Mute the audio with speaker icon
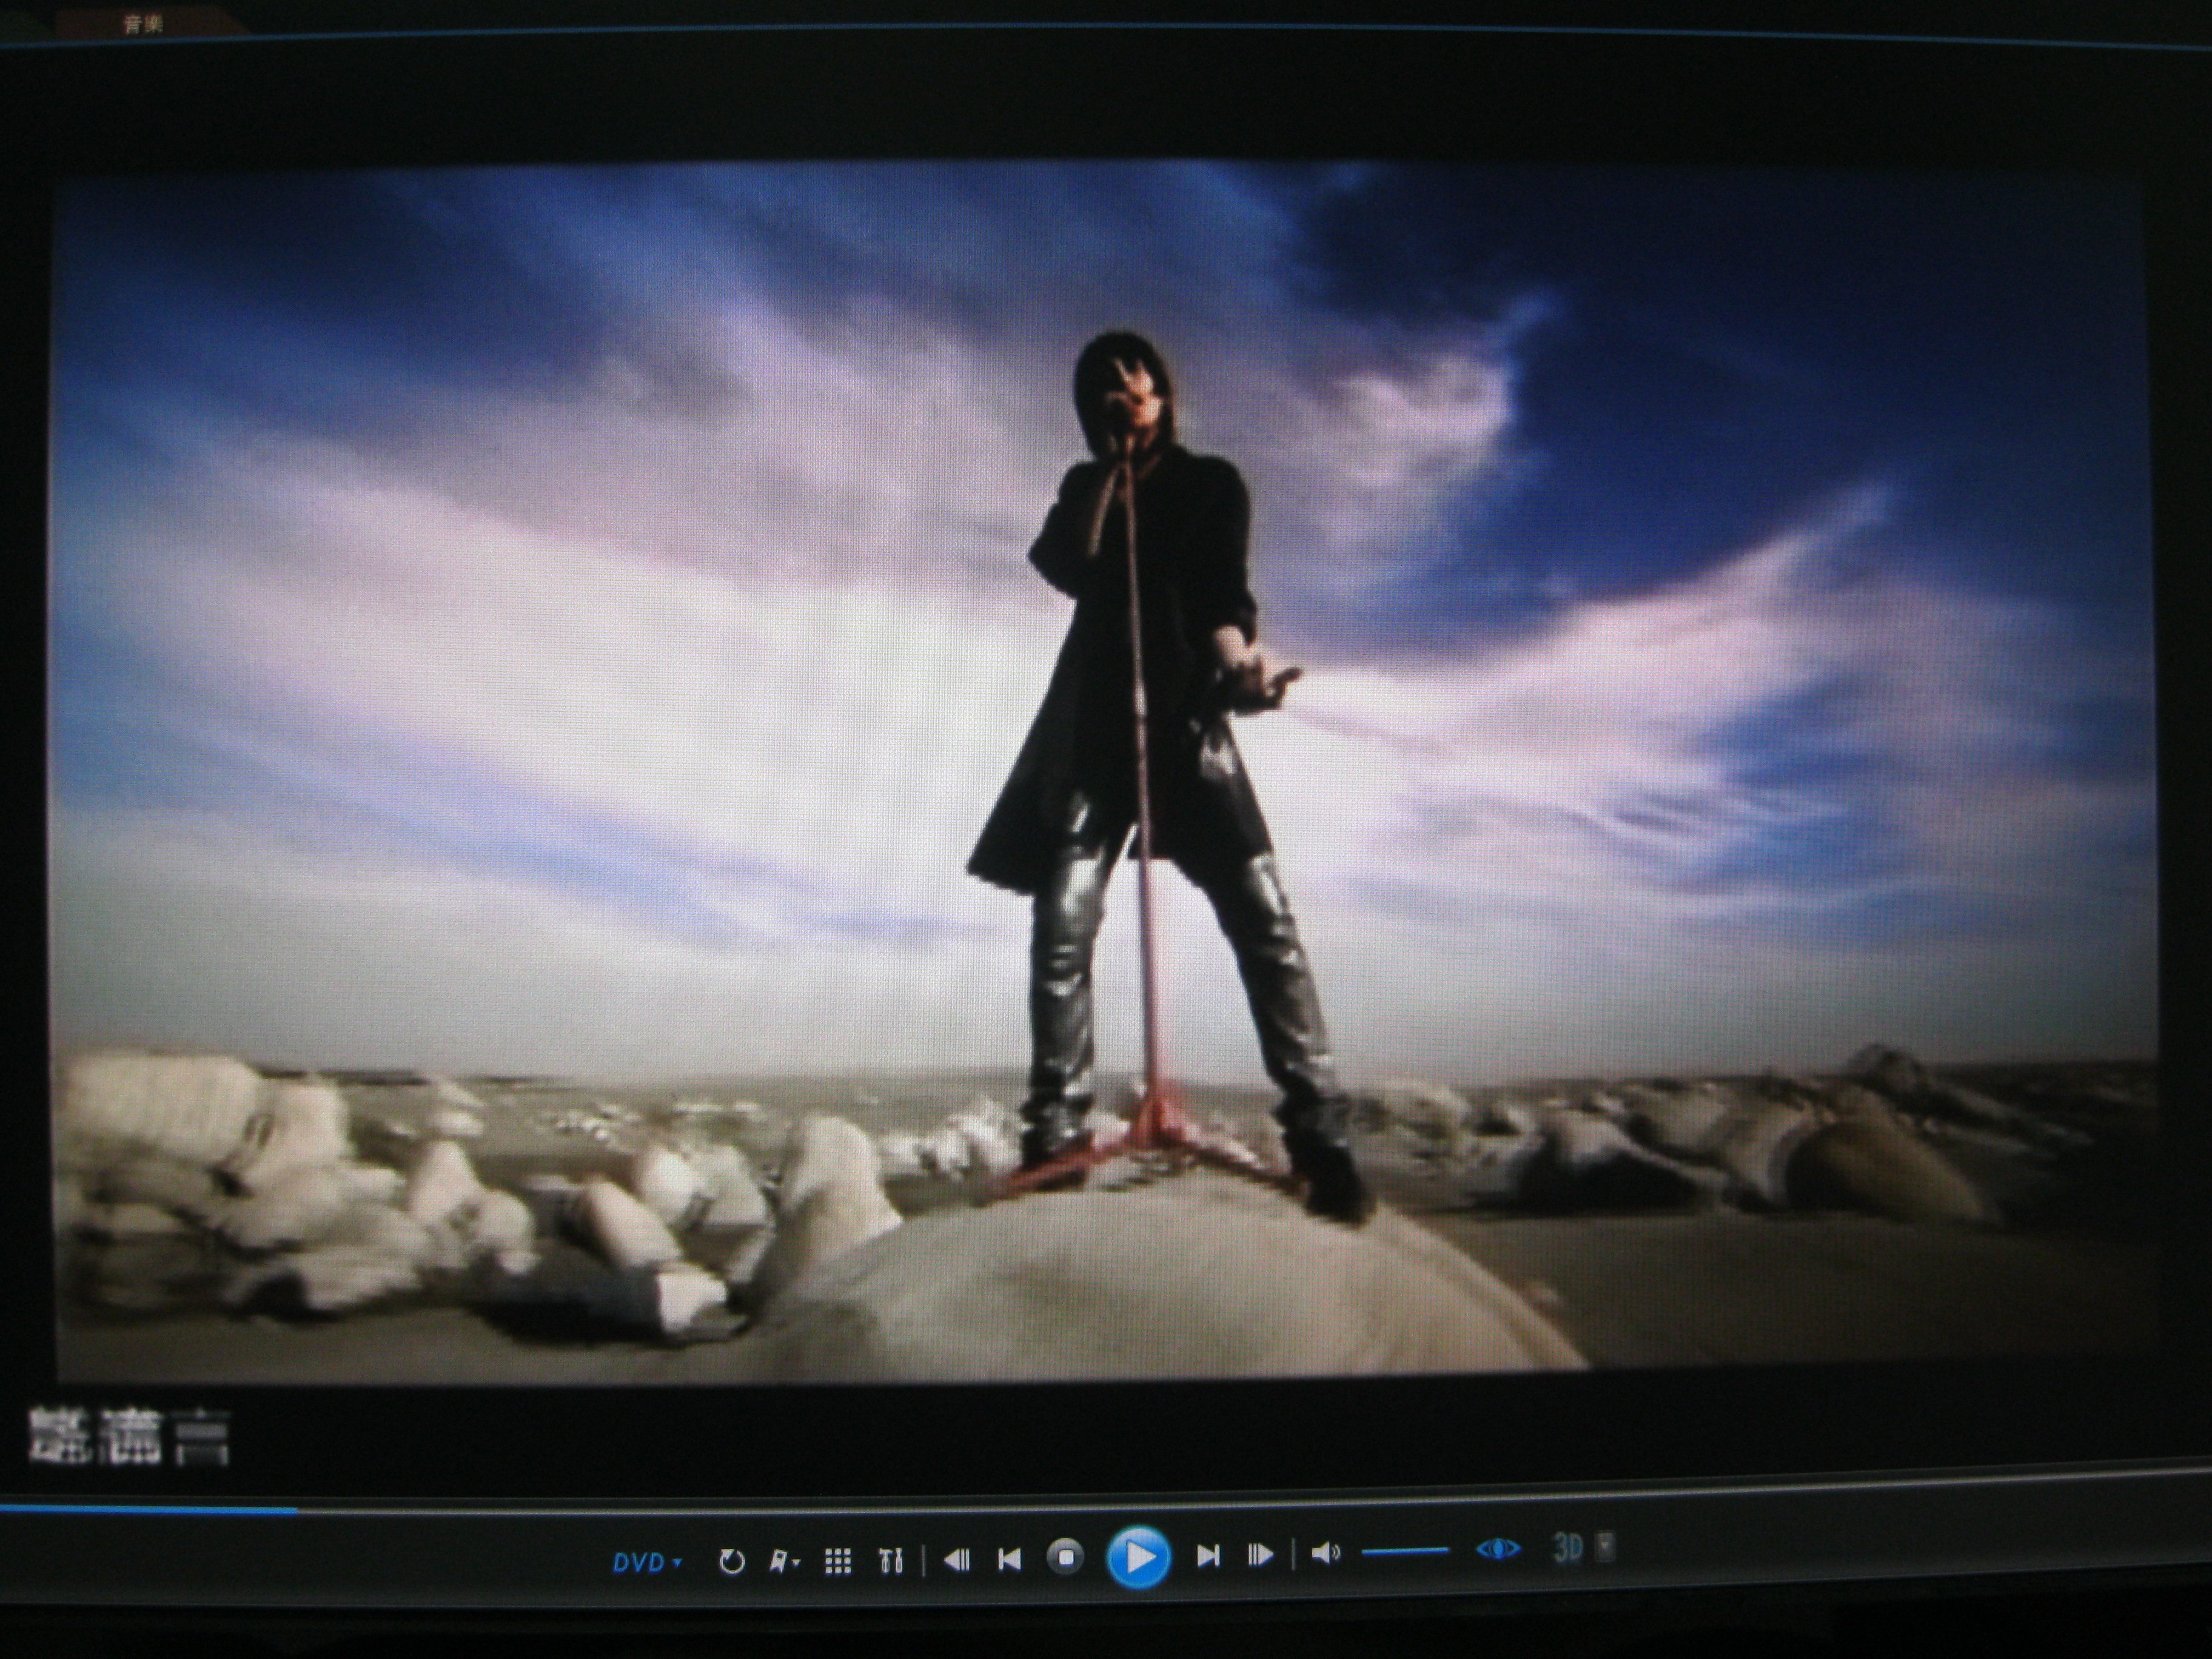This screenshot has height=1659, width=2212. (1326, 1553)
